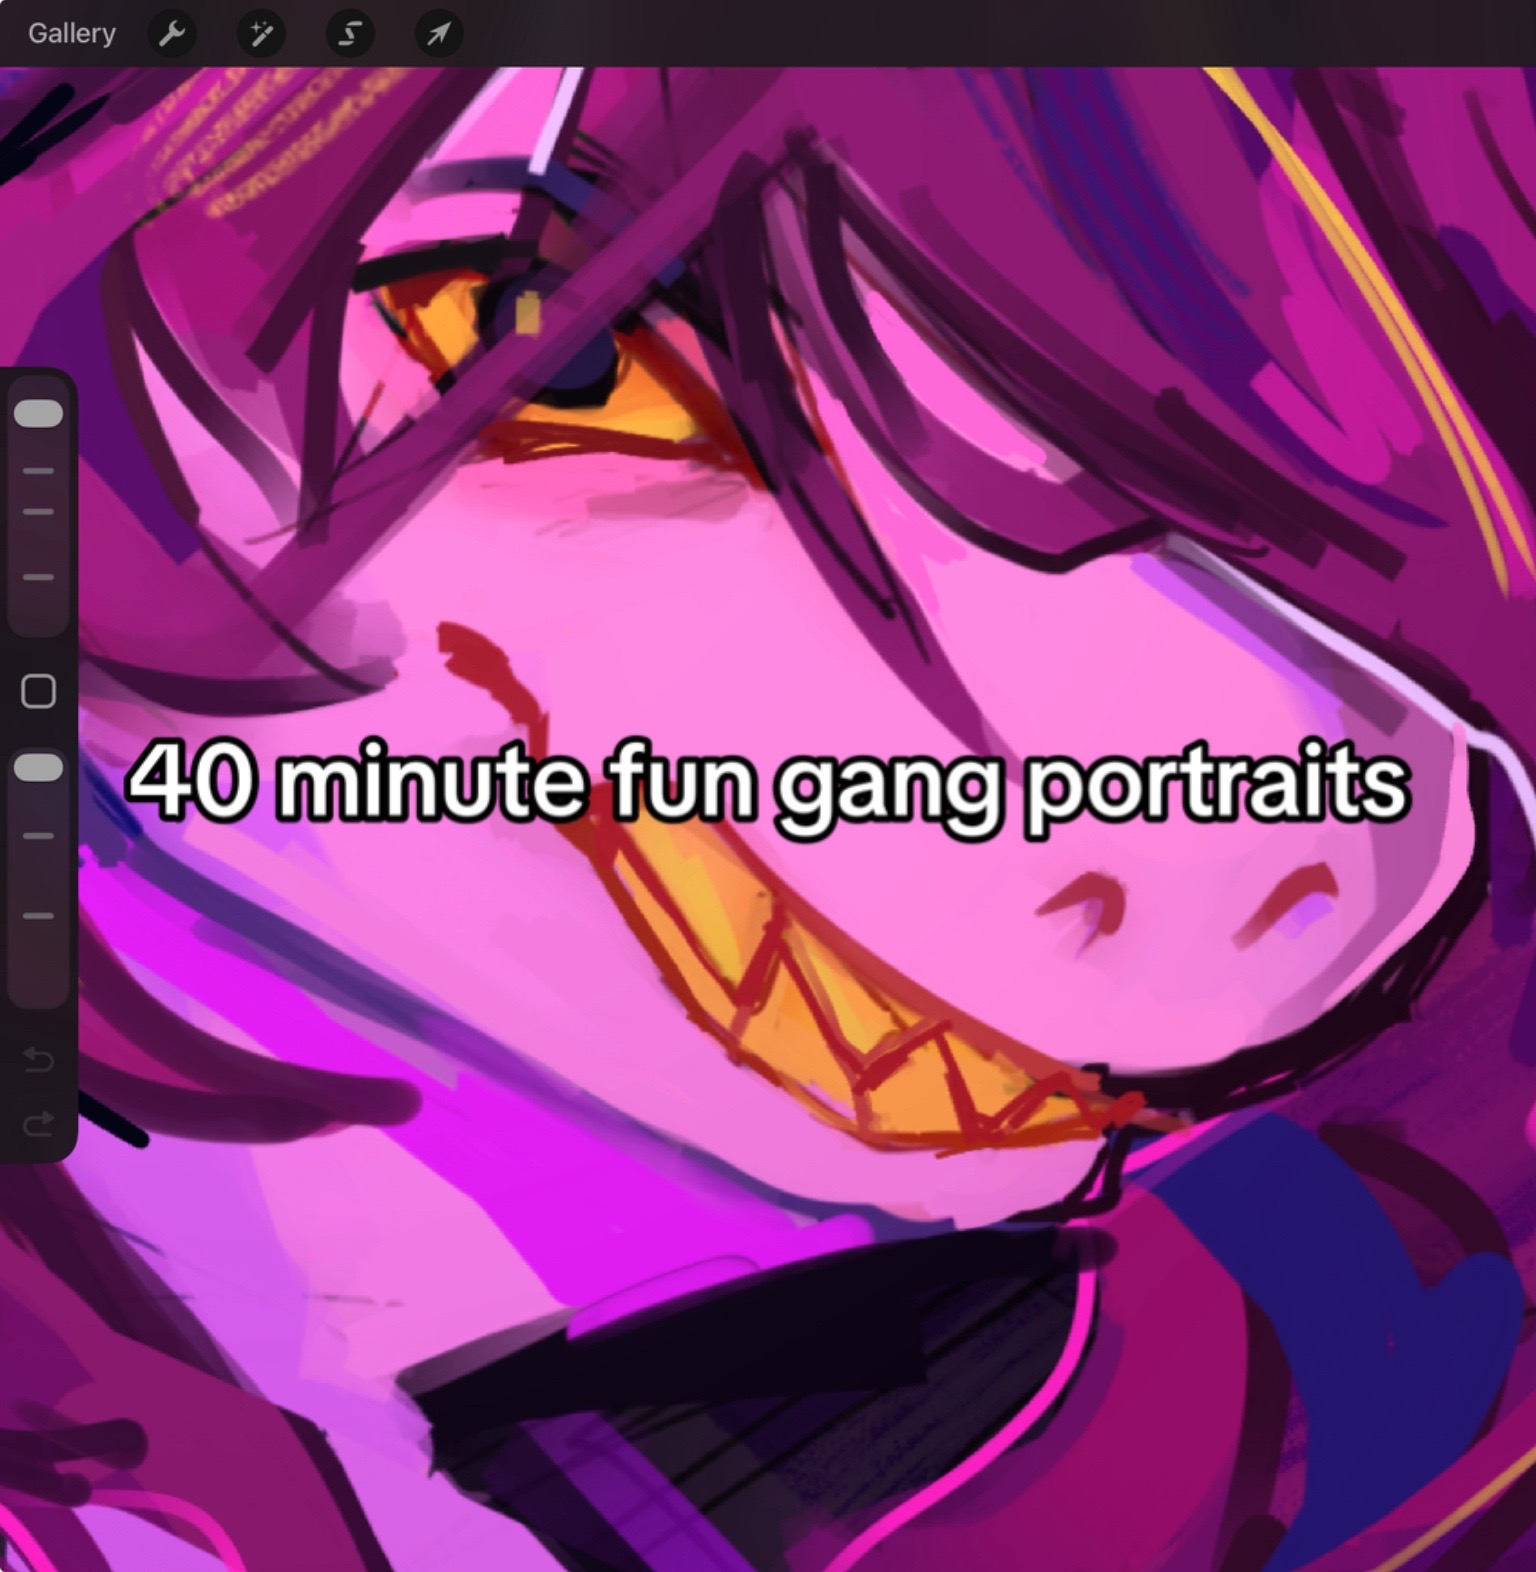Screen dimensions: 1536x1572
Task: Open the Actions wrench menu
Action: [x=172, y=35]
